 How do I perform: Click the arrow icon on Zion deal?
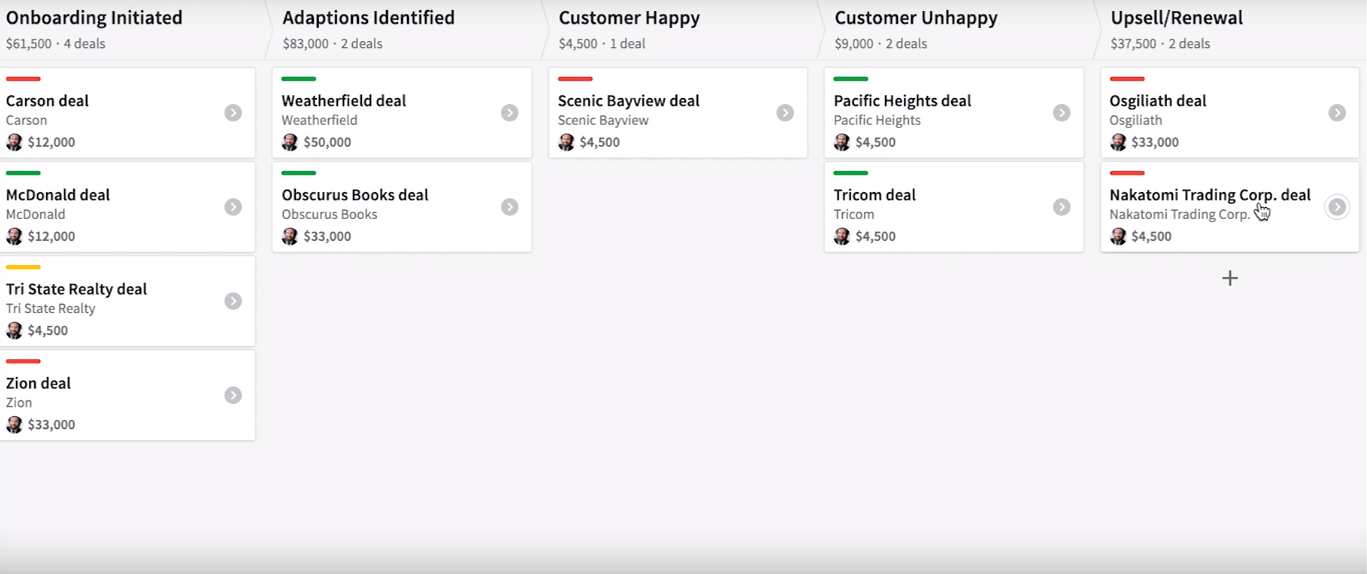click(233, 395)
